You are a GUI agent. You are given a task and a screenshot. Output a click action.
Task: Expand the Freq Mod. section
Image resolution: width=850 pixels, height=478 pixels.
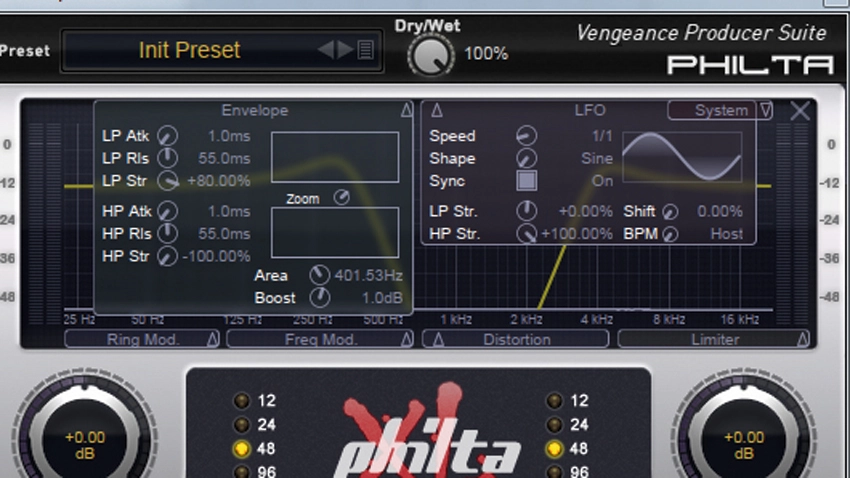click(320, 339)
